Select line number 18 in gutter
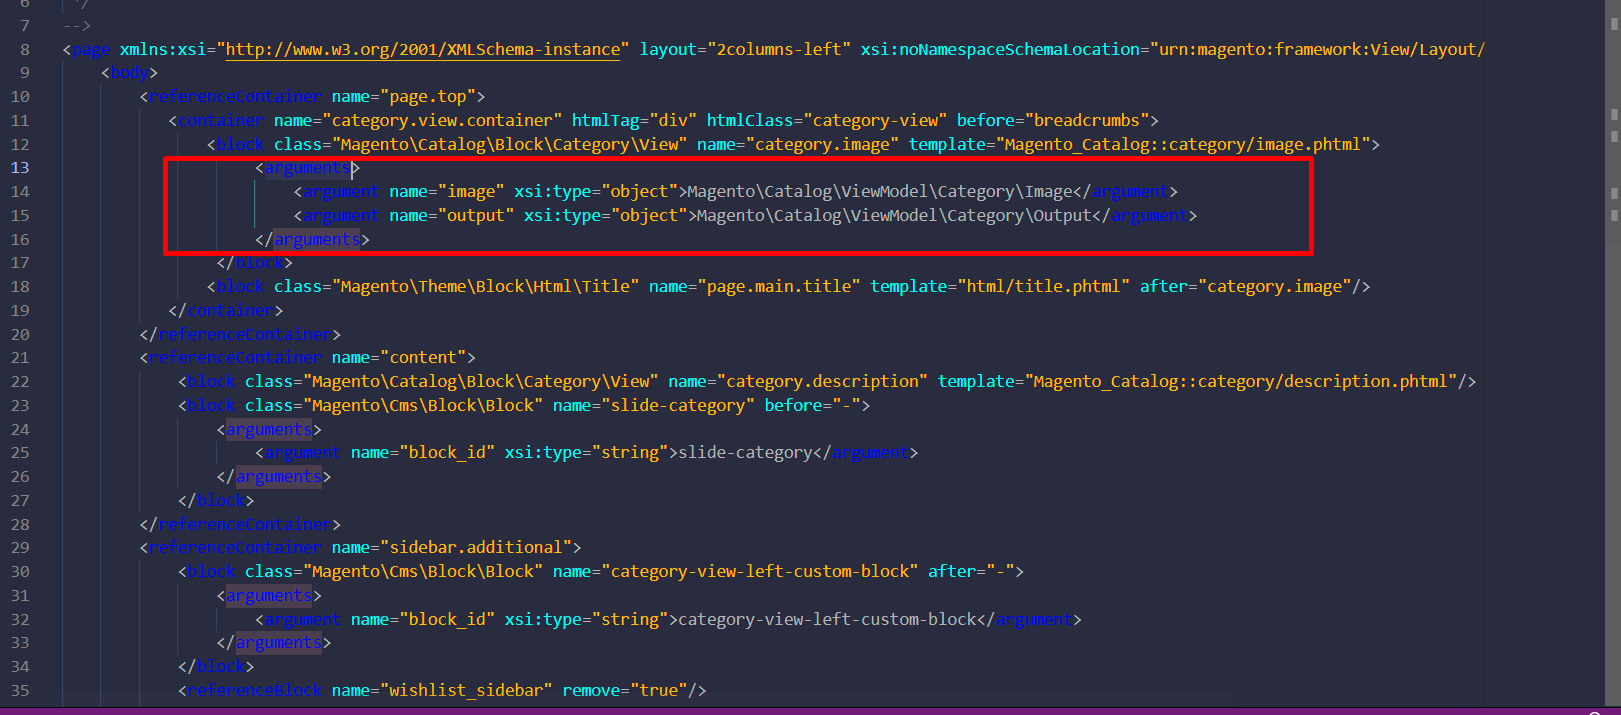The height and width of the screenshot is (715, 1621). click(x=20, y=287)
